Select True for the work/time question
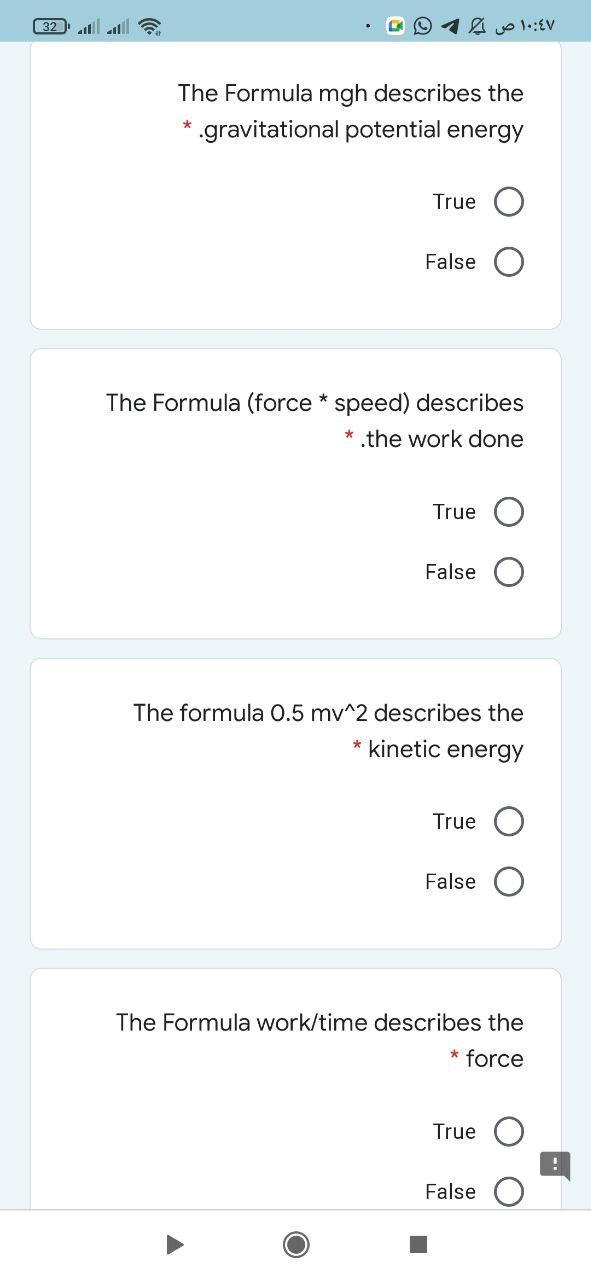The height and width of the screenshot is (1280, 591). pyautogui.click(x=509, y=1131)
